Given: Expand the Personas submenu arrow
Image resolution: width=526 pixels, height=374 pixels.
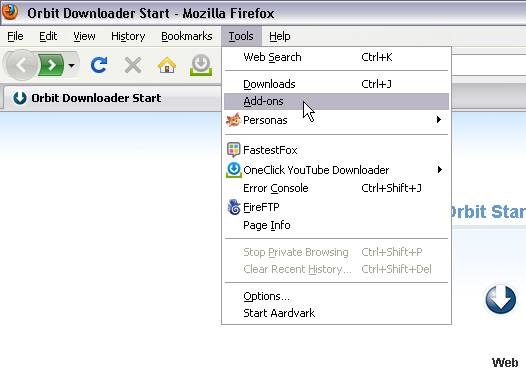Looking at the screenshot, I should [439, 119].
